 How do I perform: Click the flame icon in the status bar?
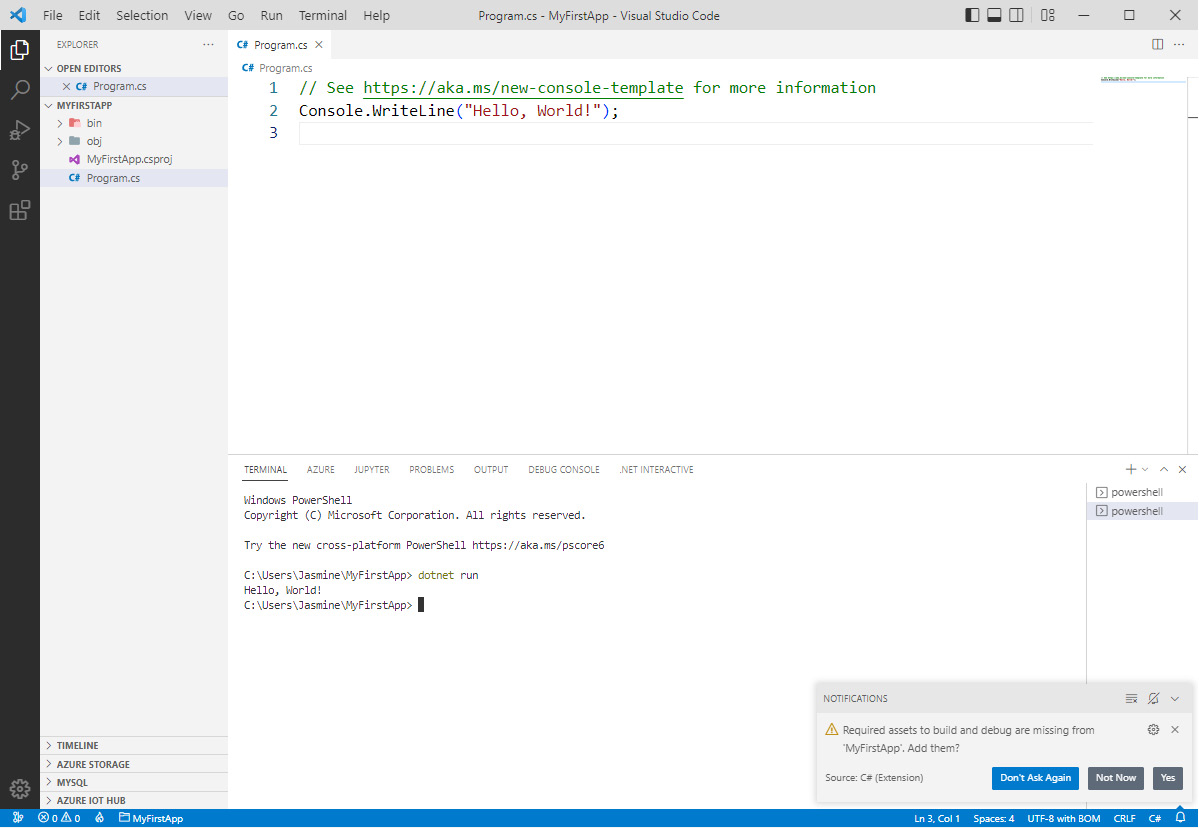coord(99,818)
